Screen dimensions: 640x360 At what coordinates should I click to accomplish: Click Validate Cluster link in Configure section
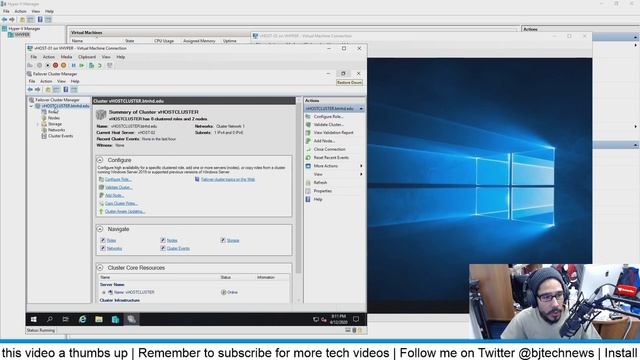(119, 187)
